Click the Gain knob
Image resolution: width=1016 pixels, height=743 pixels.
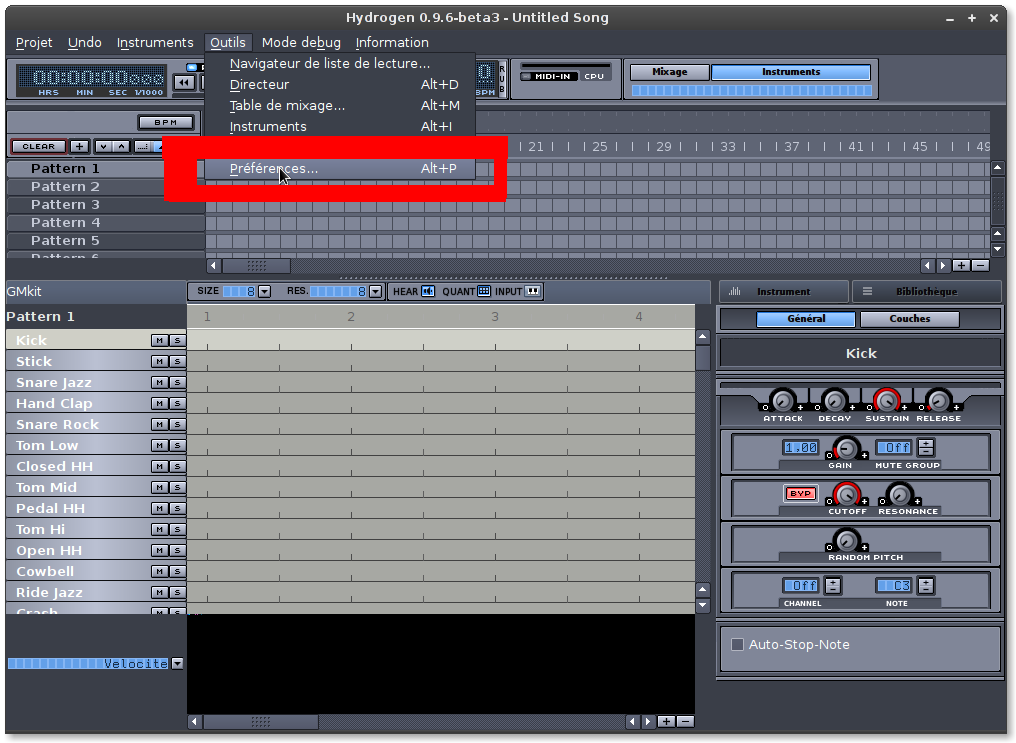[846, 448]
